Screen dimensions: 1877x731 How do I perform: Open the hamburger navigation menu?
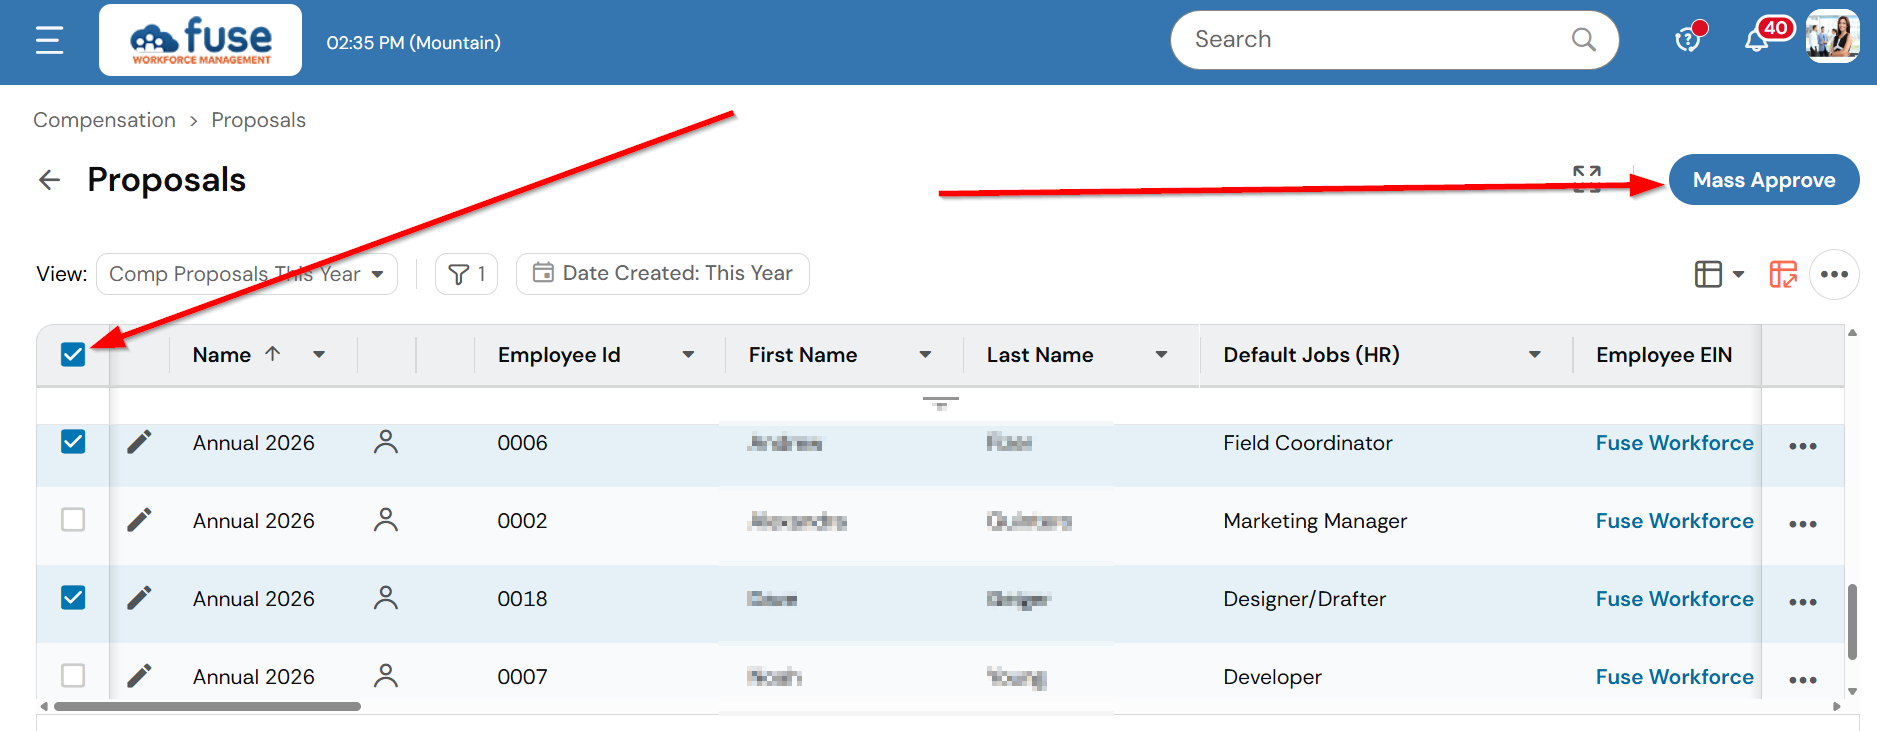49,40
